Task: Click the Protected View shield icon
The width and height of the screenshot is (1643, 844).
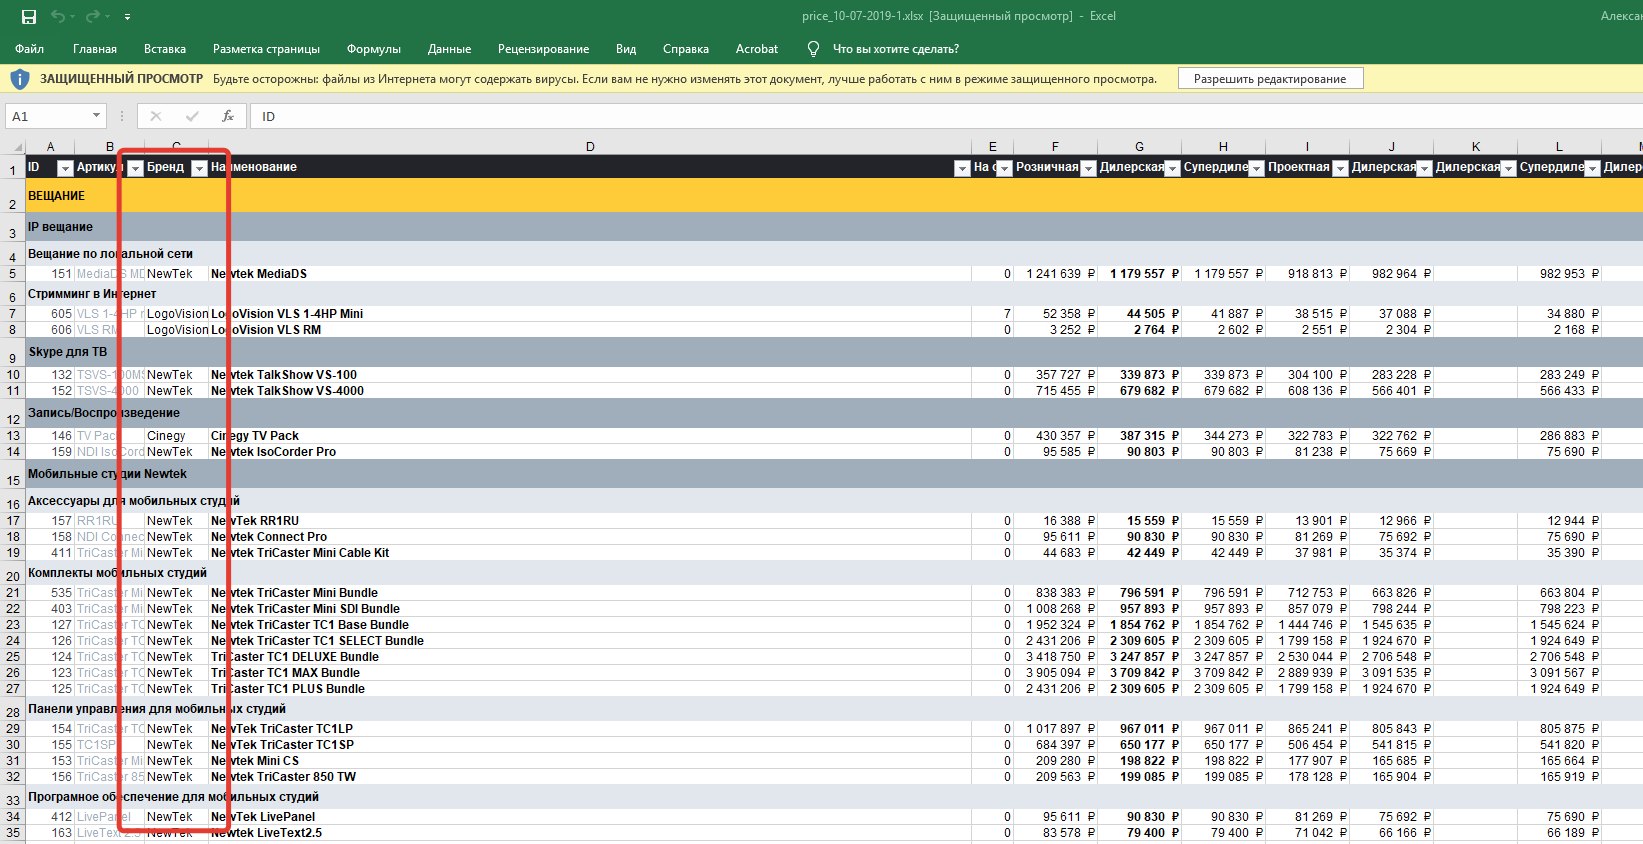Action: 20,79
